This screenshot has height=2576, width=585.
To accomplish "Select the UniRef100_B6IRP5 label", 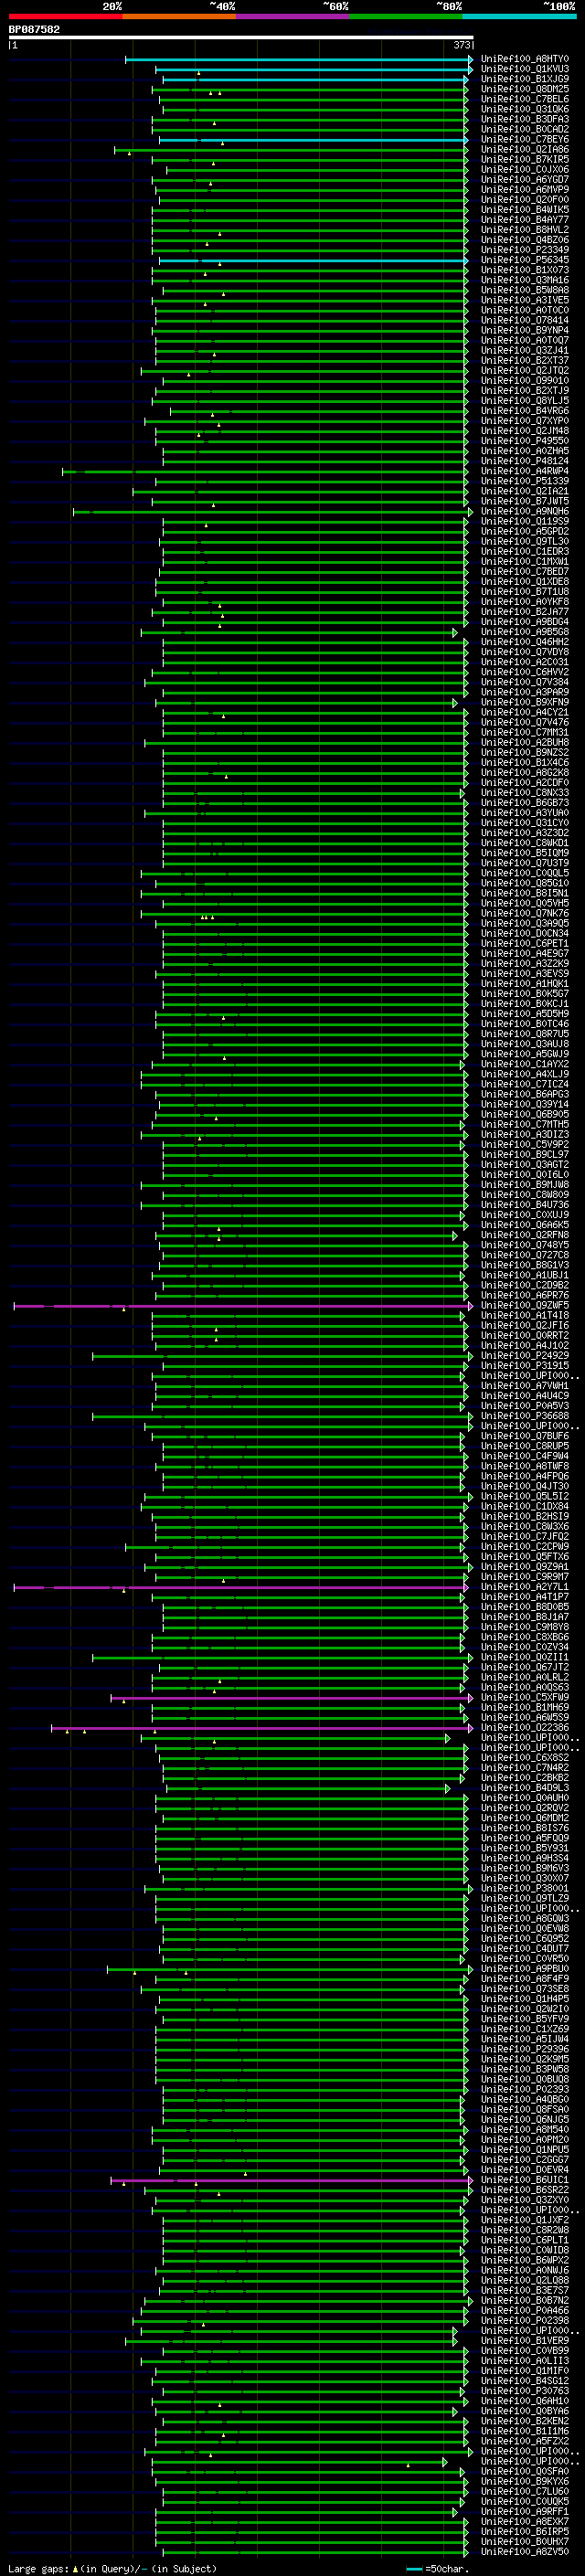I will [525, 2532].
